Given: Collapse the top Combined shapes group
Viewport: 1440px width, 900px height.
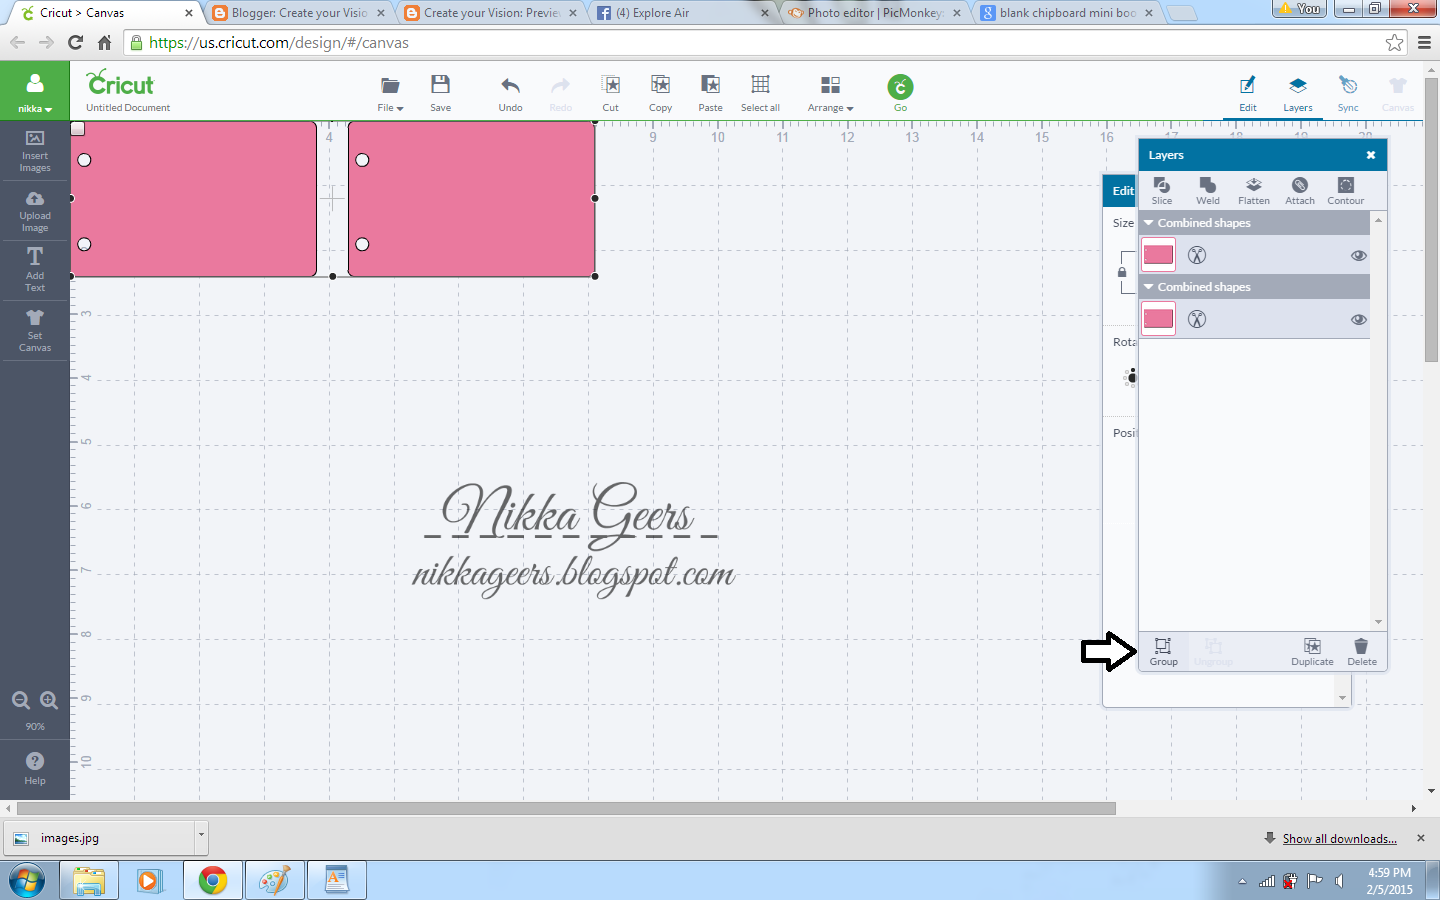Looking at the screenshot, I should click(x=1148, y=222).
